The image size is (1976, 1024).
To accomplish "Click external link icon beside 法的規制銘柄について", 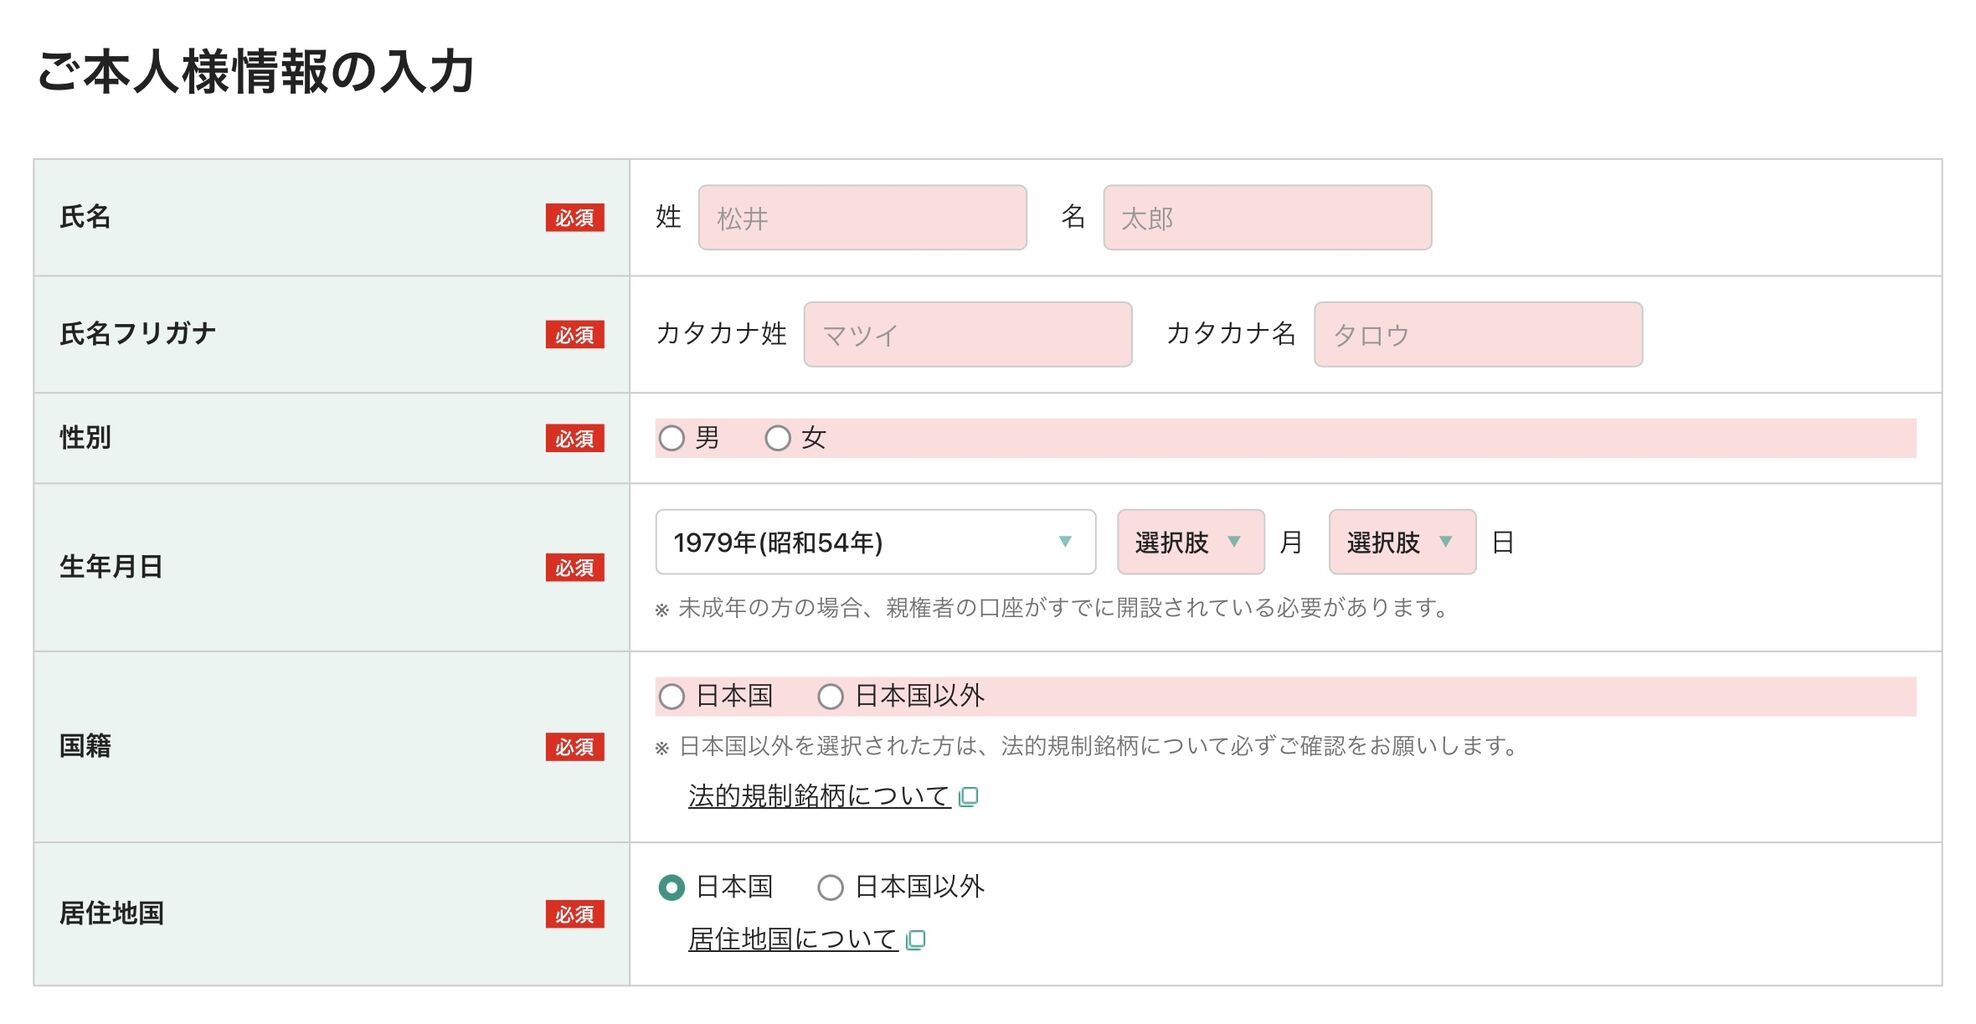I will click(968, 797).
